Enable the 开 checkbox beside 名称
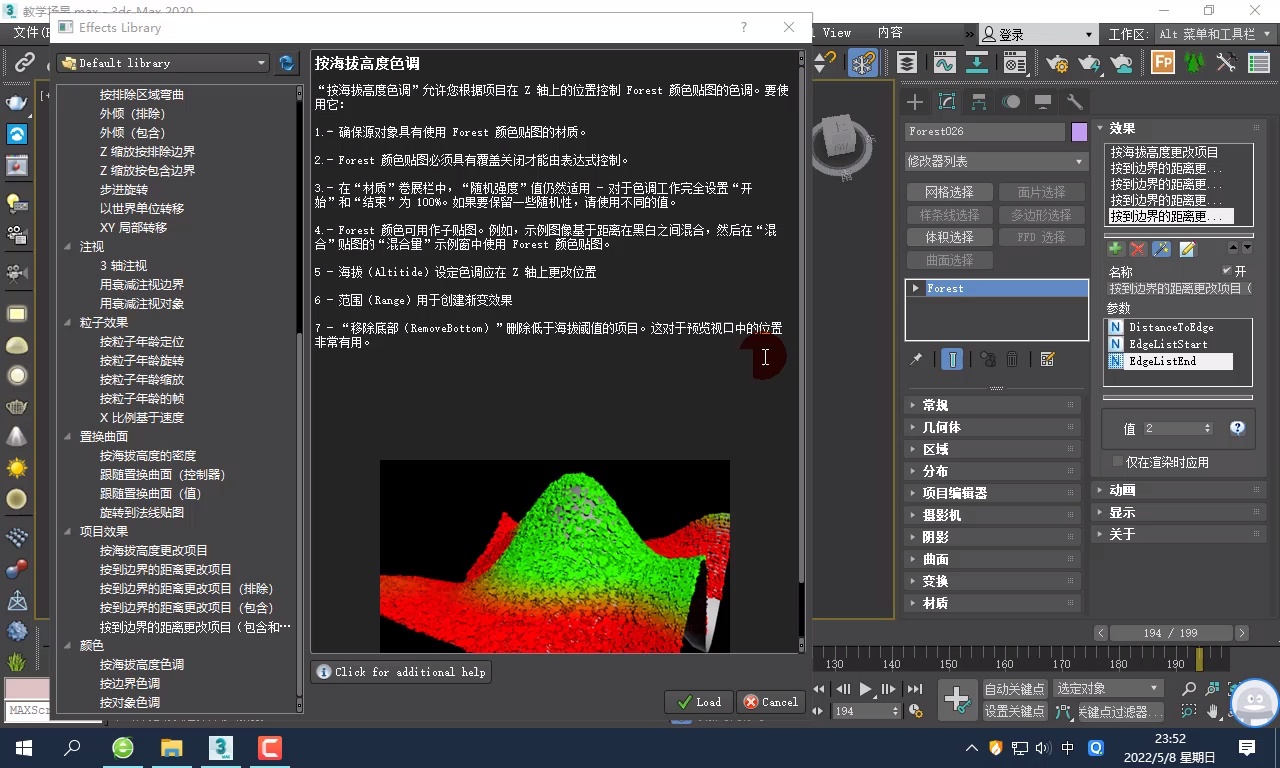The width and height of the screenshot is (1280, 768). [x=1227, y=271]
